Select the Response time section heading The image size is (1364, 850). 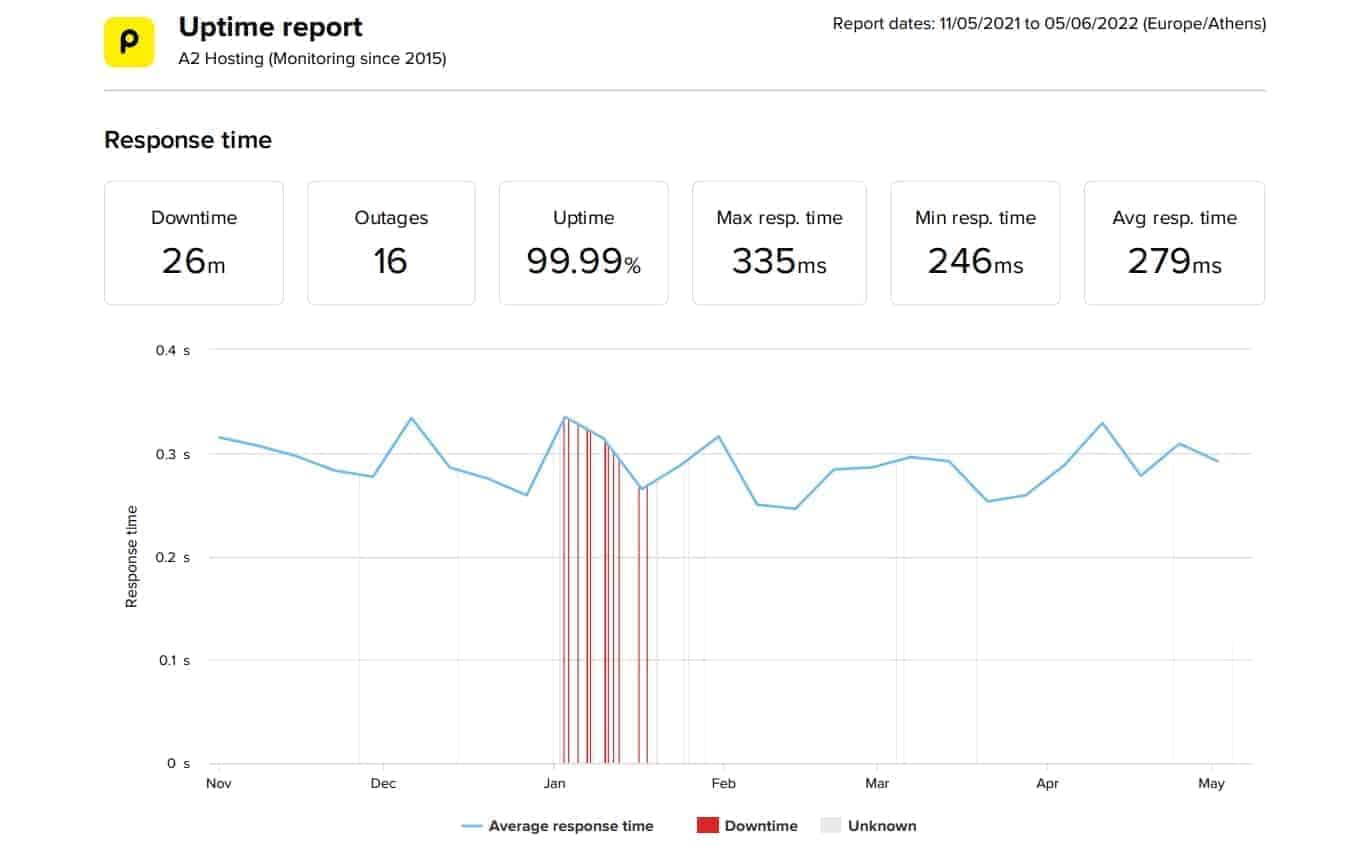point(188,140)
